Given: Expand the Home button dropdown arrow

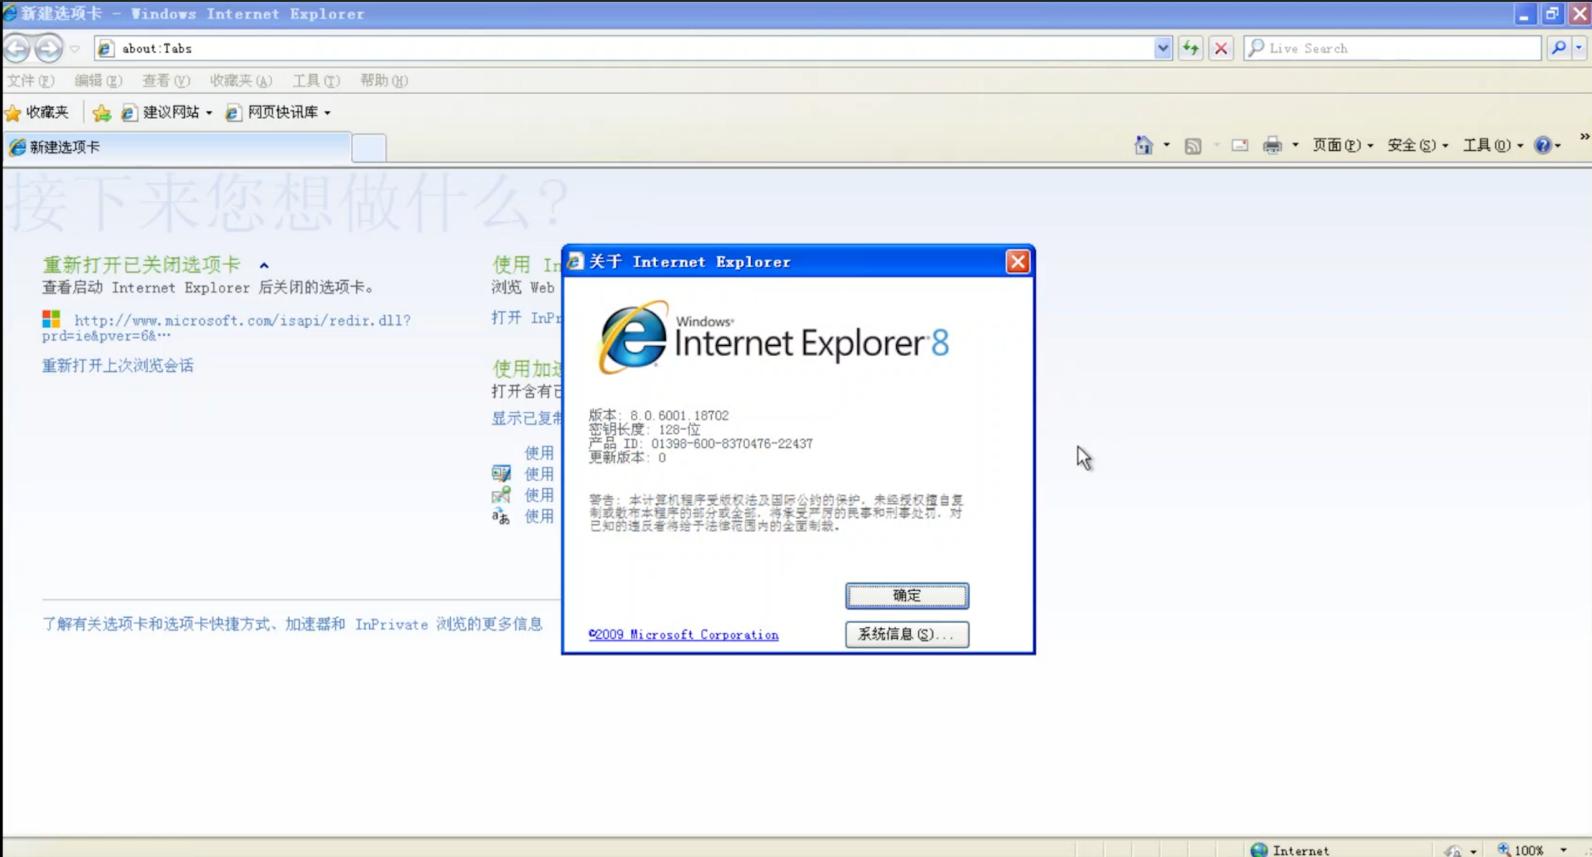Looking at the screenshot, I should (1167, 146).
